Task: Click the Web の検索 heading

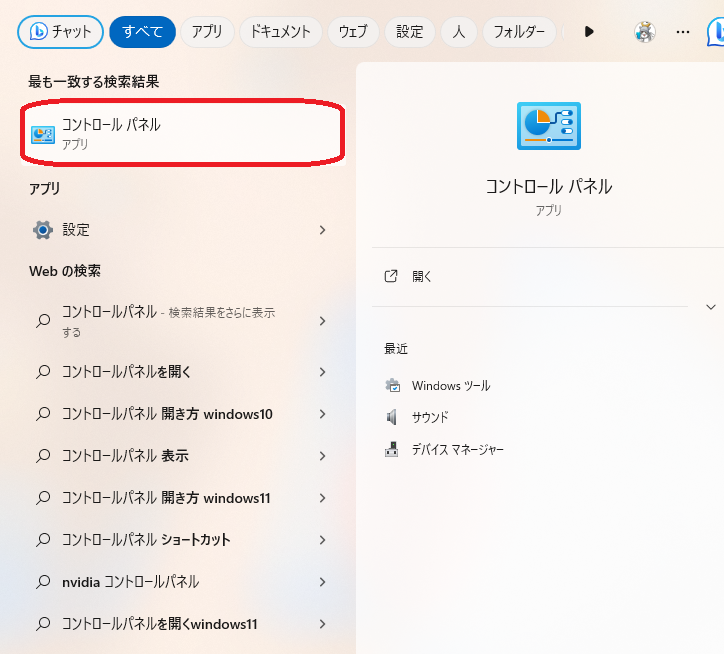Action: tap(65, 271)
